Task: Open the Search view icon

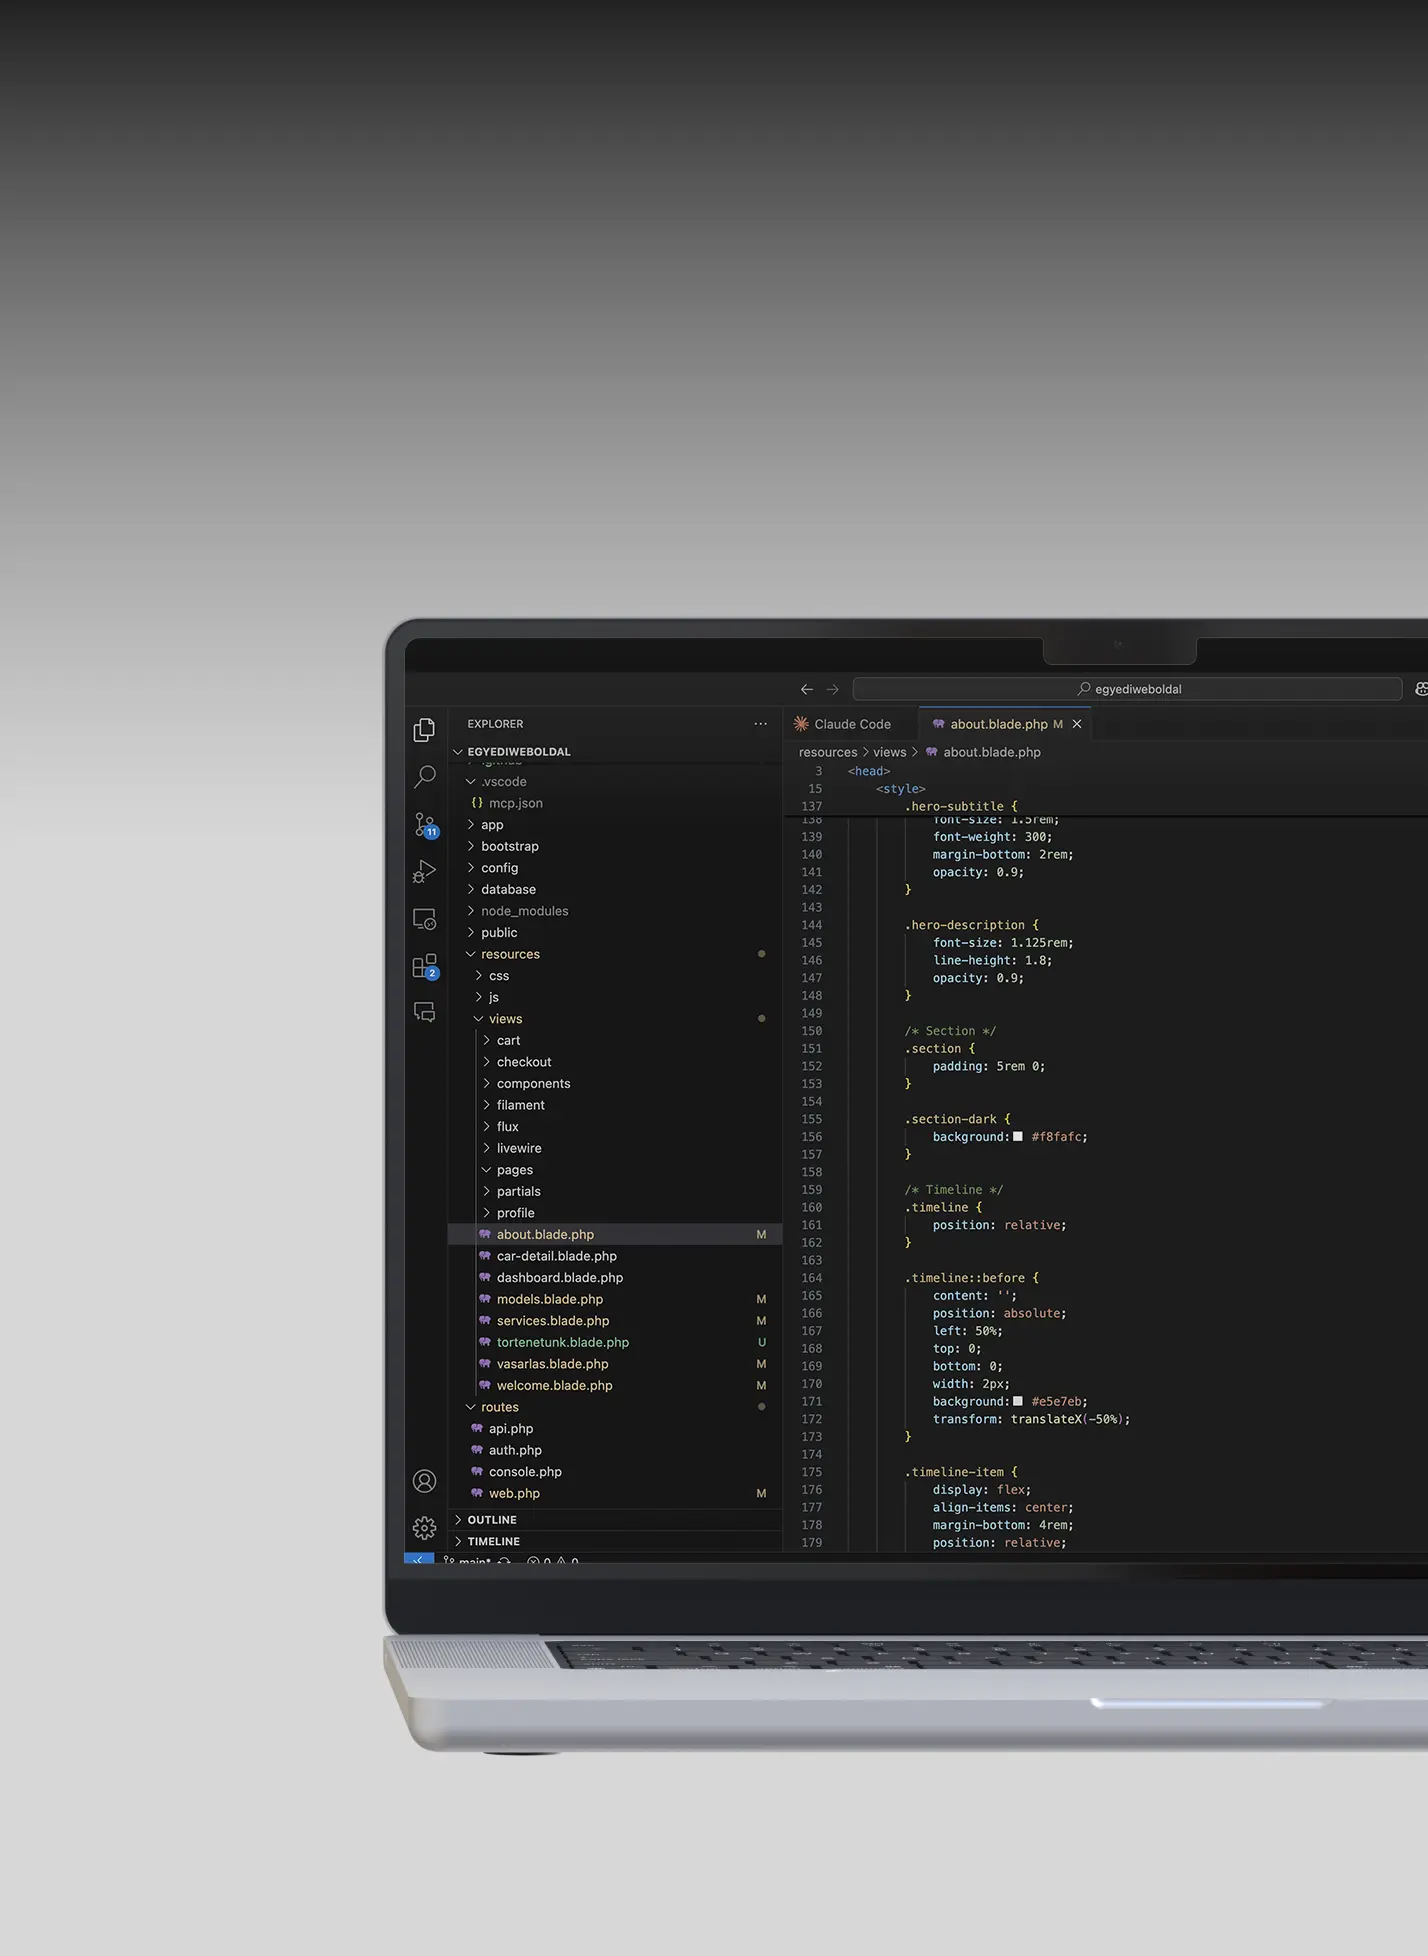Action: [425, 777]
